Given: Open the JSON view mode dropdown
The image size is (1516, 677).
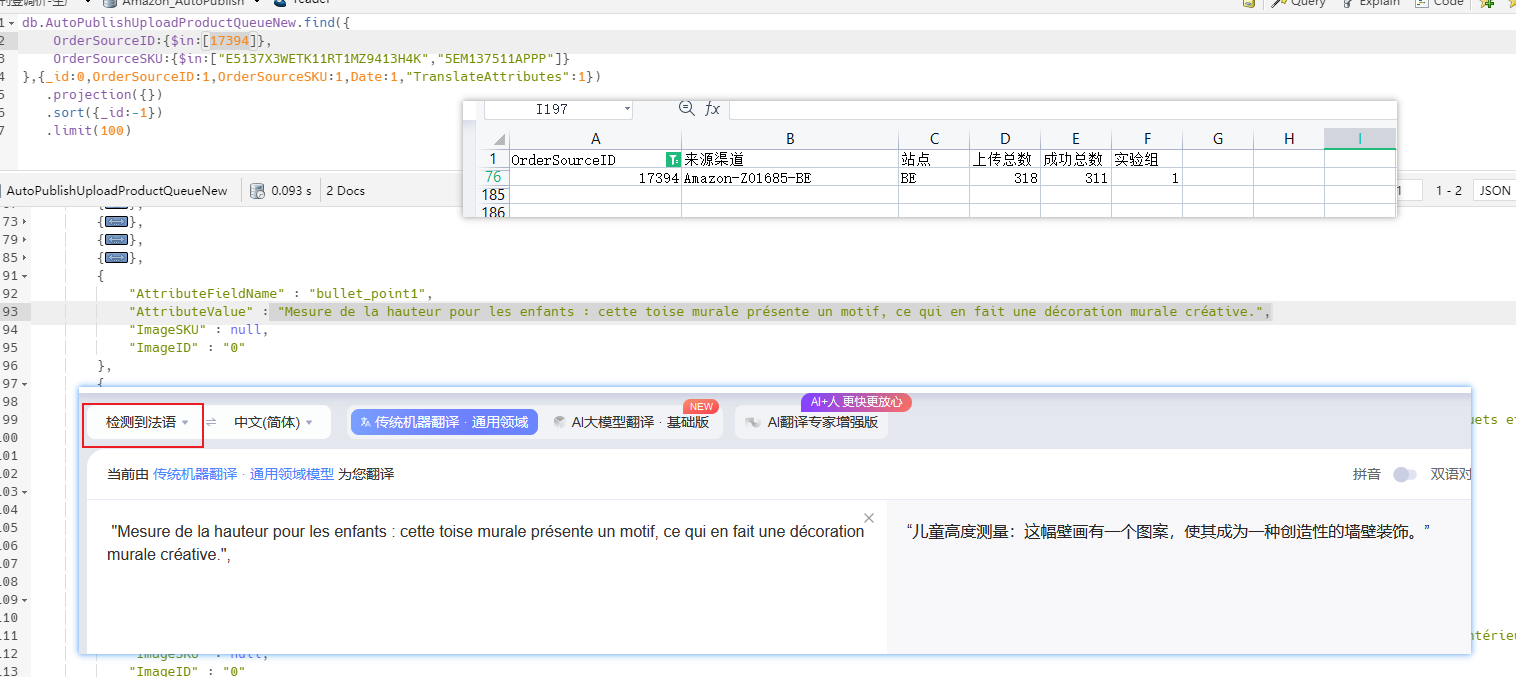Looking at the screenshot, I should click(1494, 190).
